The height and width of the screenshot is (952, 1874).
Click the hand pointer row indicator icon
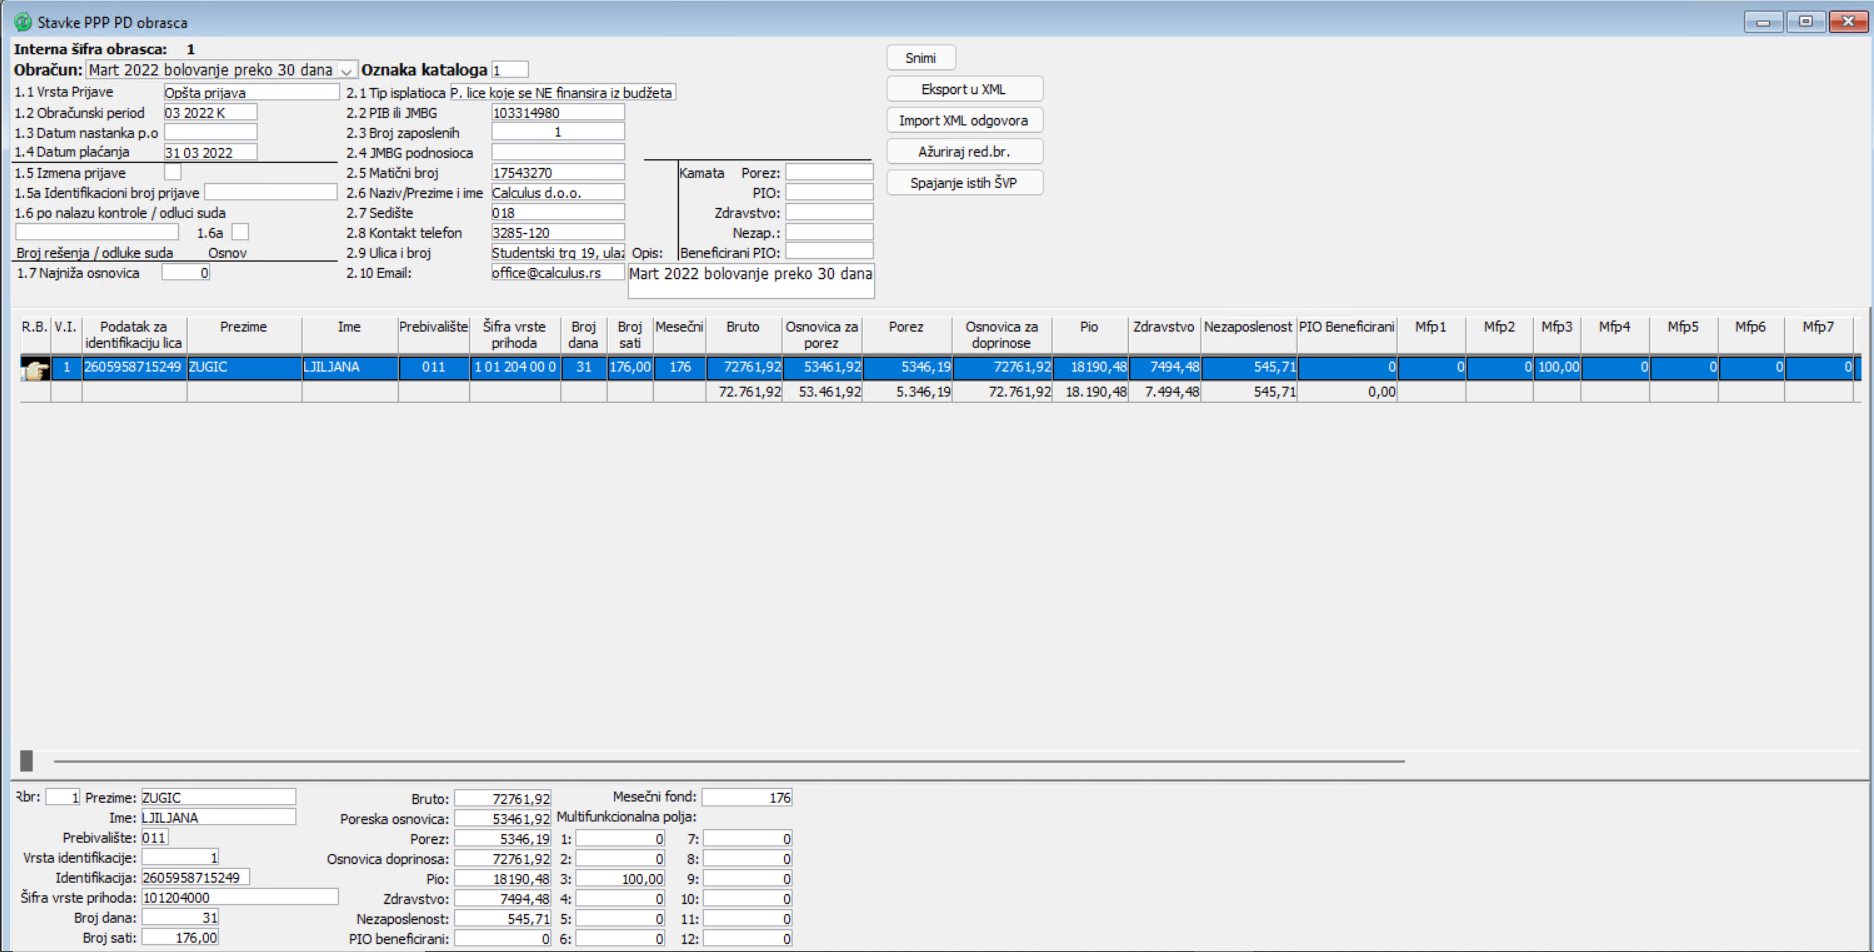coord(35,369)
